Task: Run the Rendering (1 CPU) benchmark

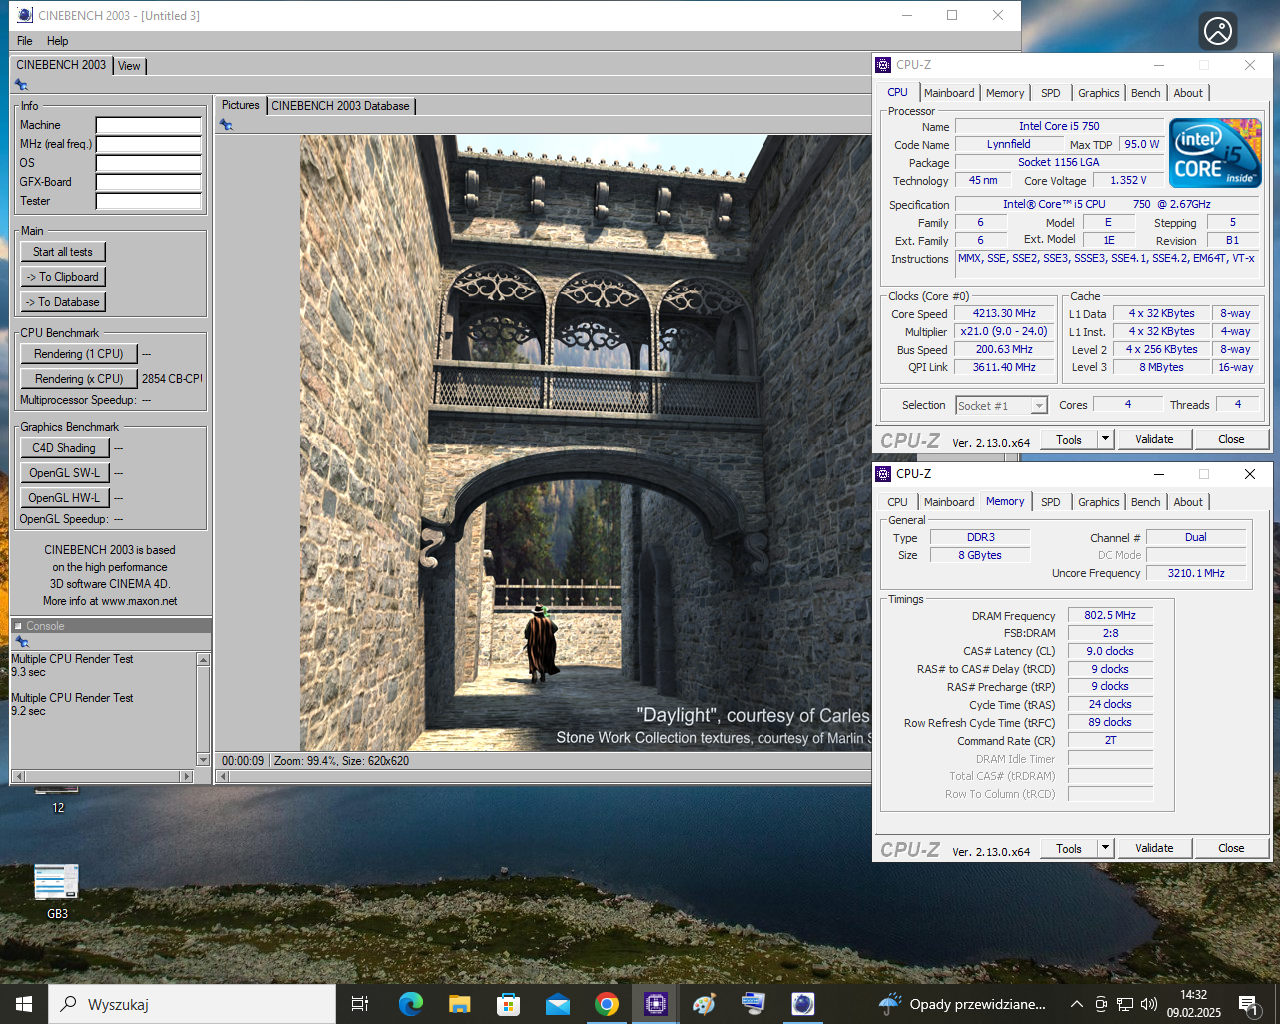Action: click(79, 354)
